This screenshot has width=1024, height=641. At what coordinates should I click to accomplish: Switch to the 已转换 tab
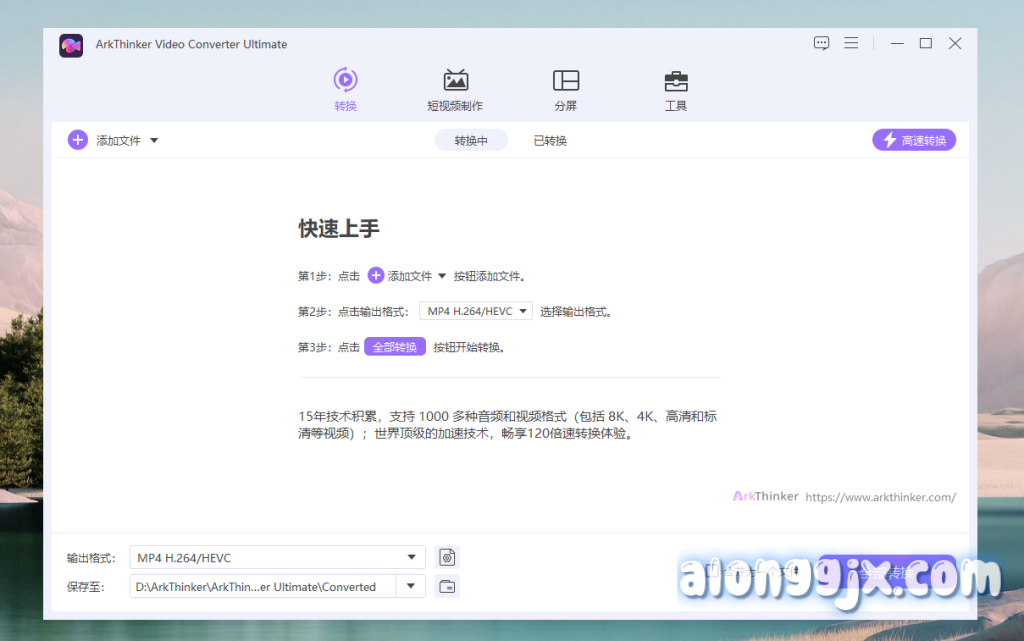pyautogui.click(x=550, y=141)
